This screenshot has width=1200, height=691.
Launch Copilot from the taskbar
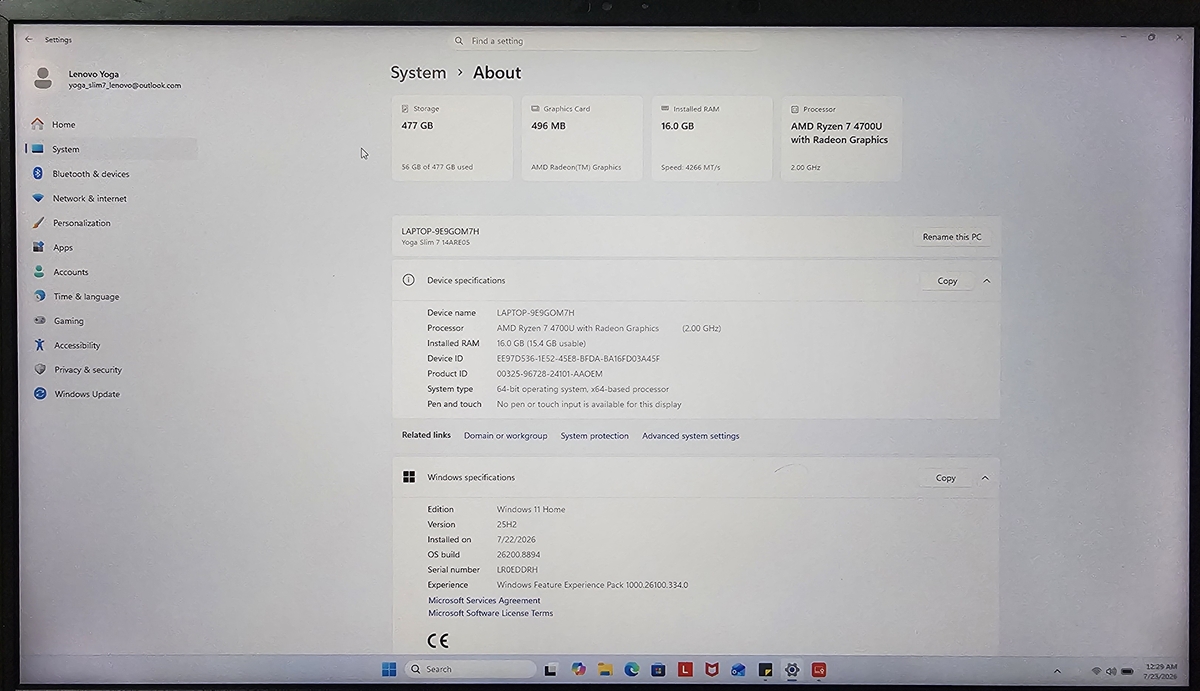pos(579,669)
